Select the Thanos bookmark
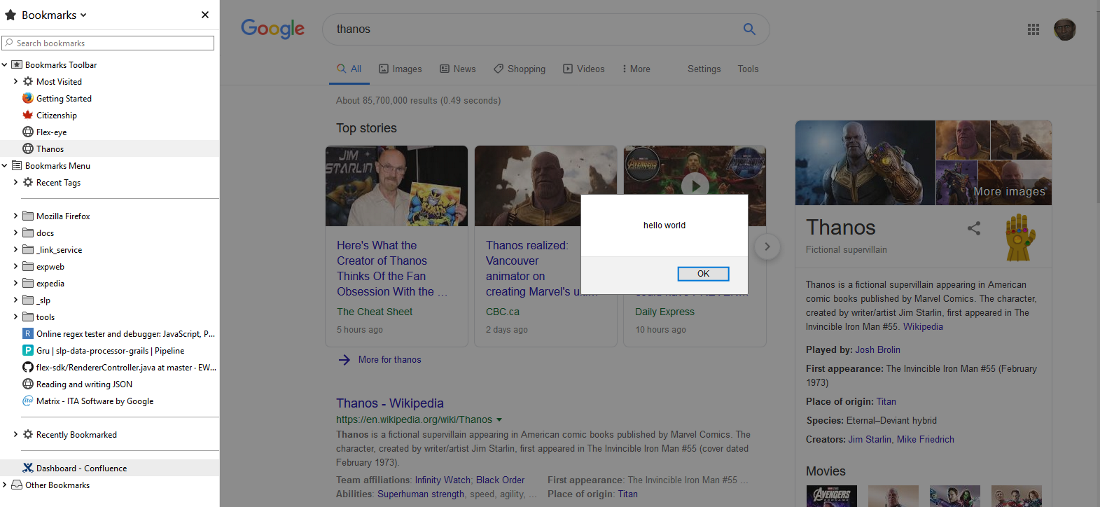The height and width of the screenshot is (507, 1100). (x=51, y=149)
